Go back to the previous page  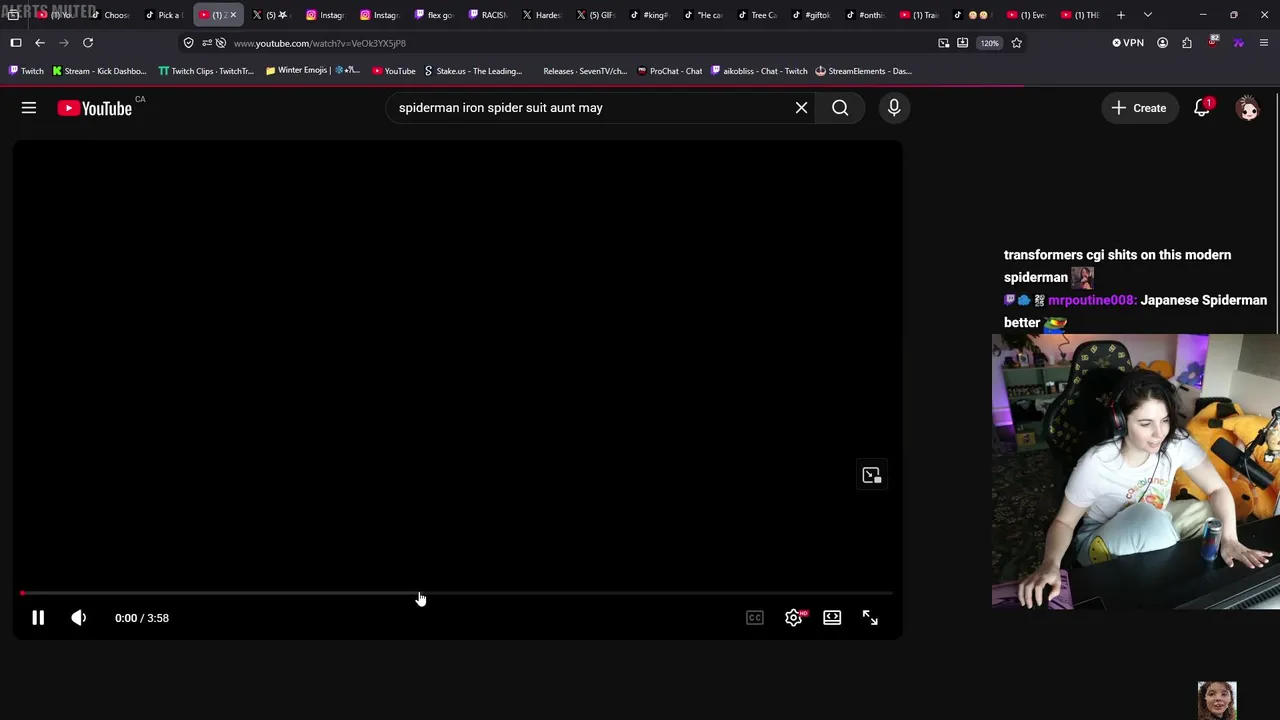pyautogui.click(x=40, y=43)
